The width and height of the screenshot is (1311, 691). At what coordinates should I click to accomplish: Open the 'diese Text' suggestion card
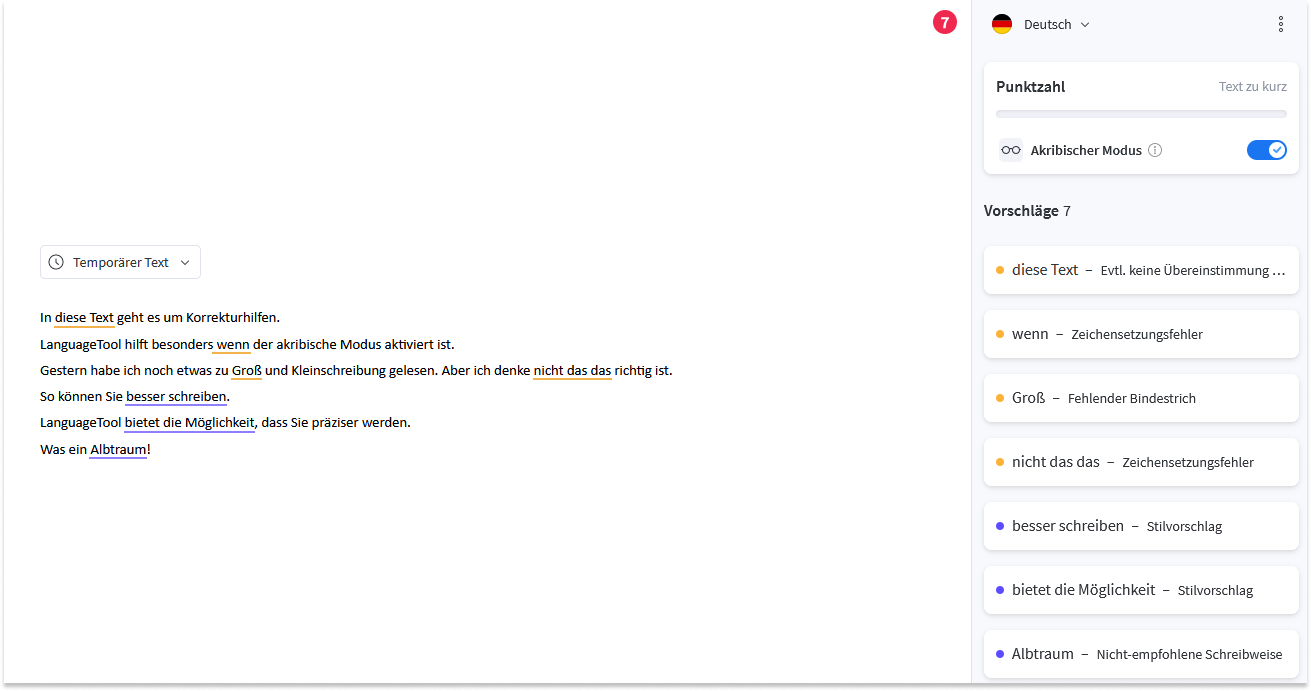click(x=1141, y=270)
